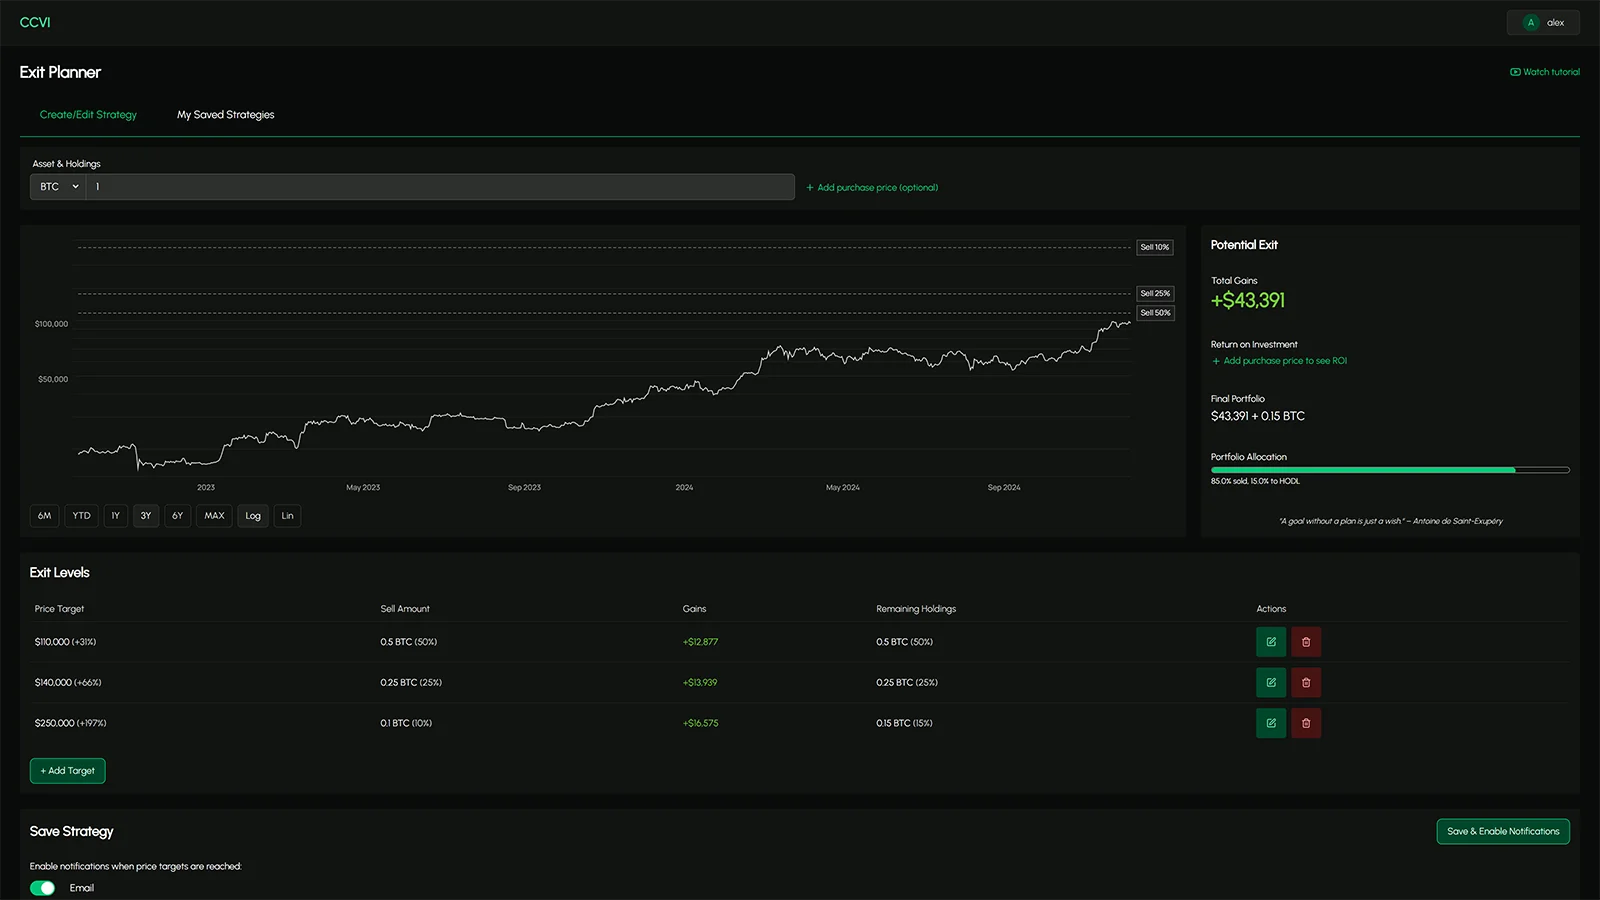Click the CCVI logo
This screenshot has height=900, width=1600.
(35, 22)
